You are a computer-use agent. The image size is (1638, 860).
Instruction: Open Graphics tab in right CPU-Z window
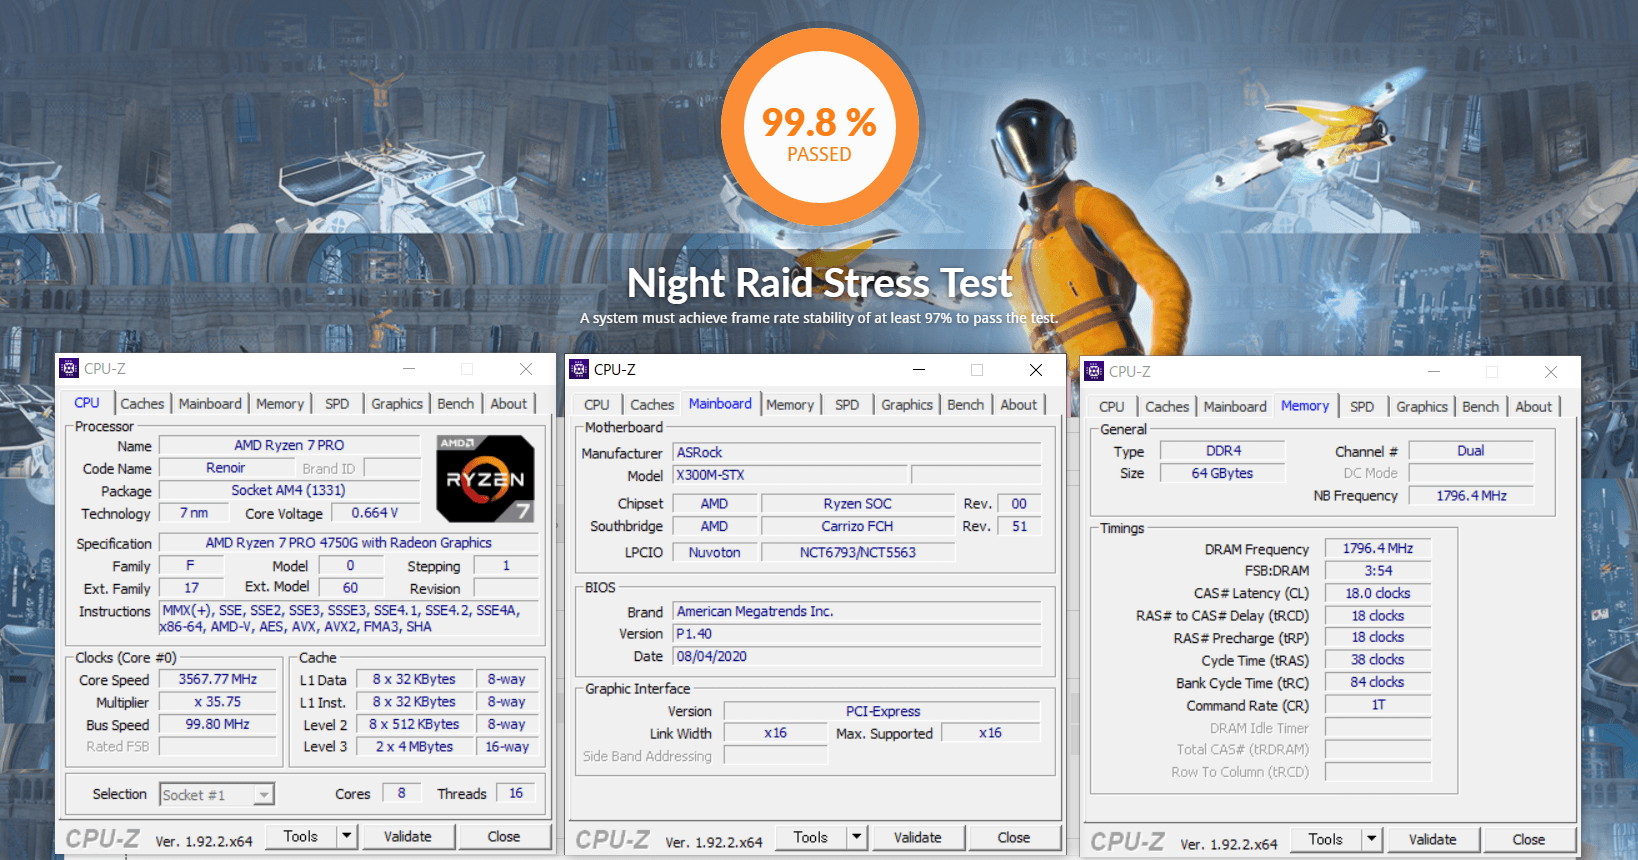click(x=1422, y=406)
